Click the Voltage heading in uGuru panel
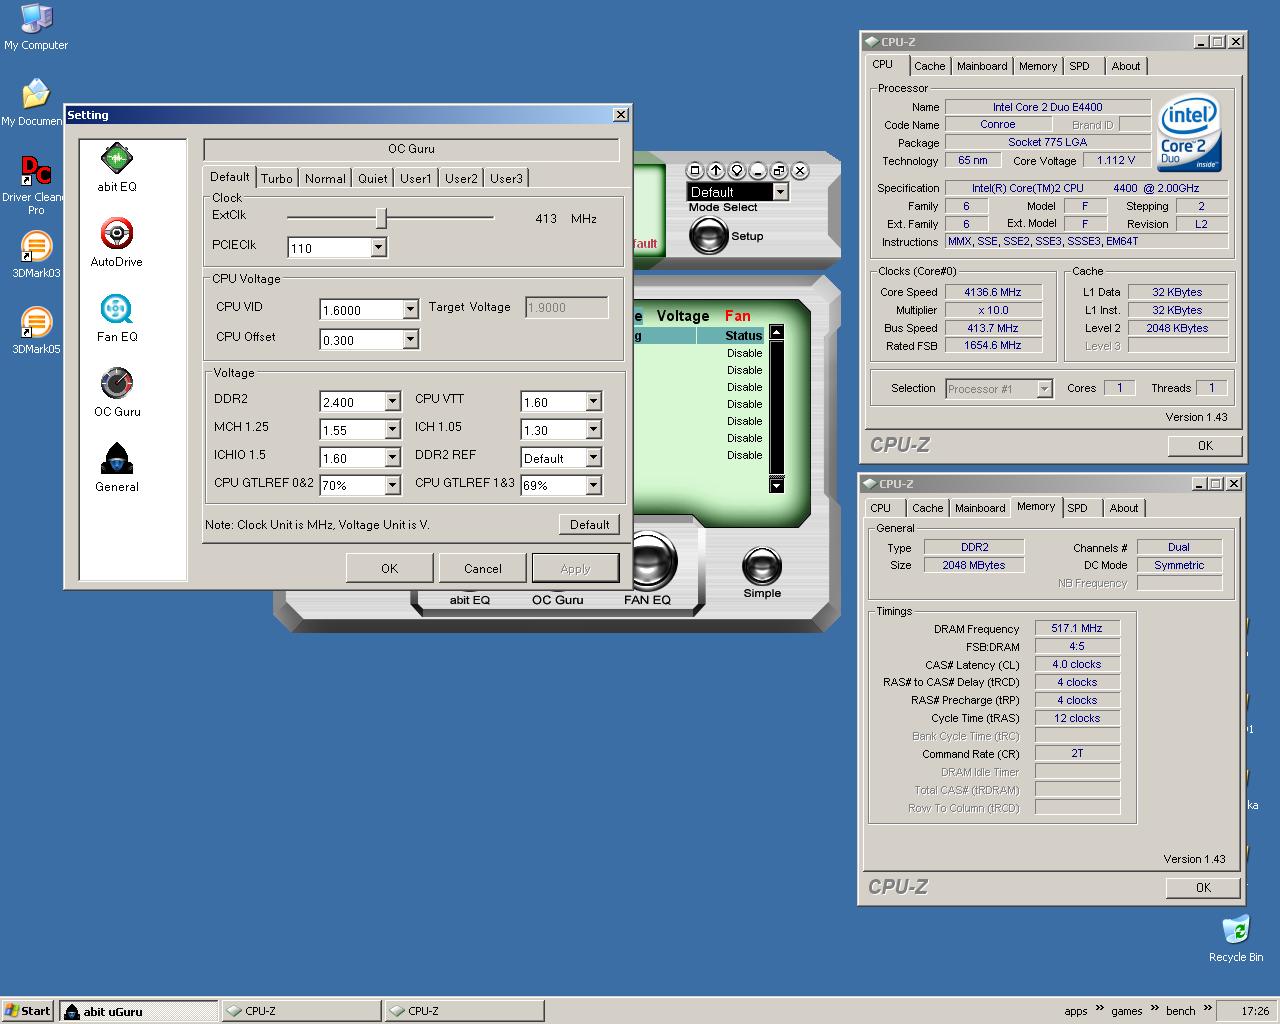The image size is (1280, 1024). (683, 316)
